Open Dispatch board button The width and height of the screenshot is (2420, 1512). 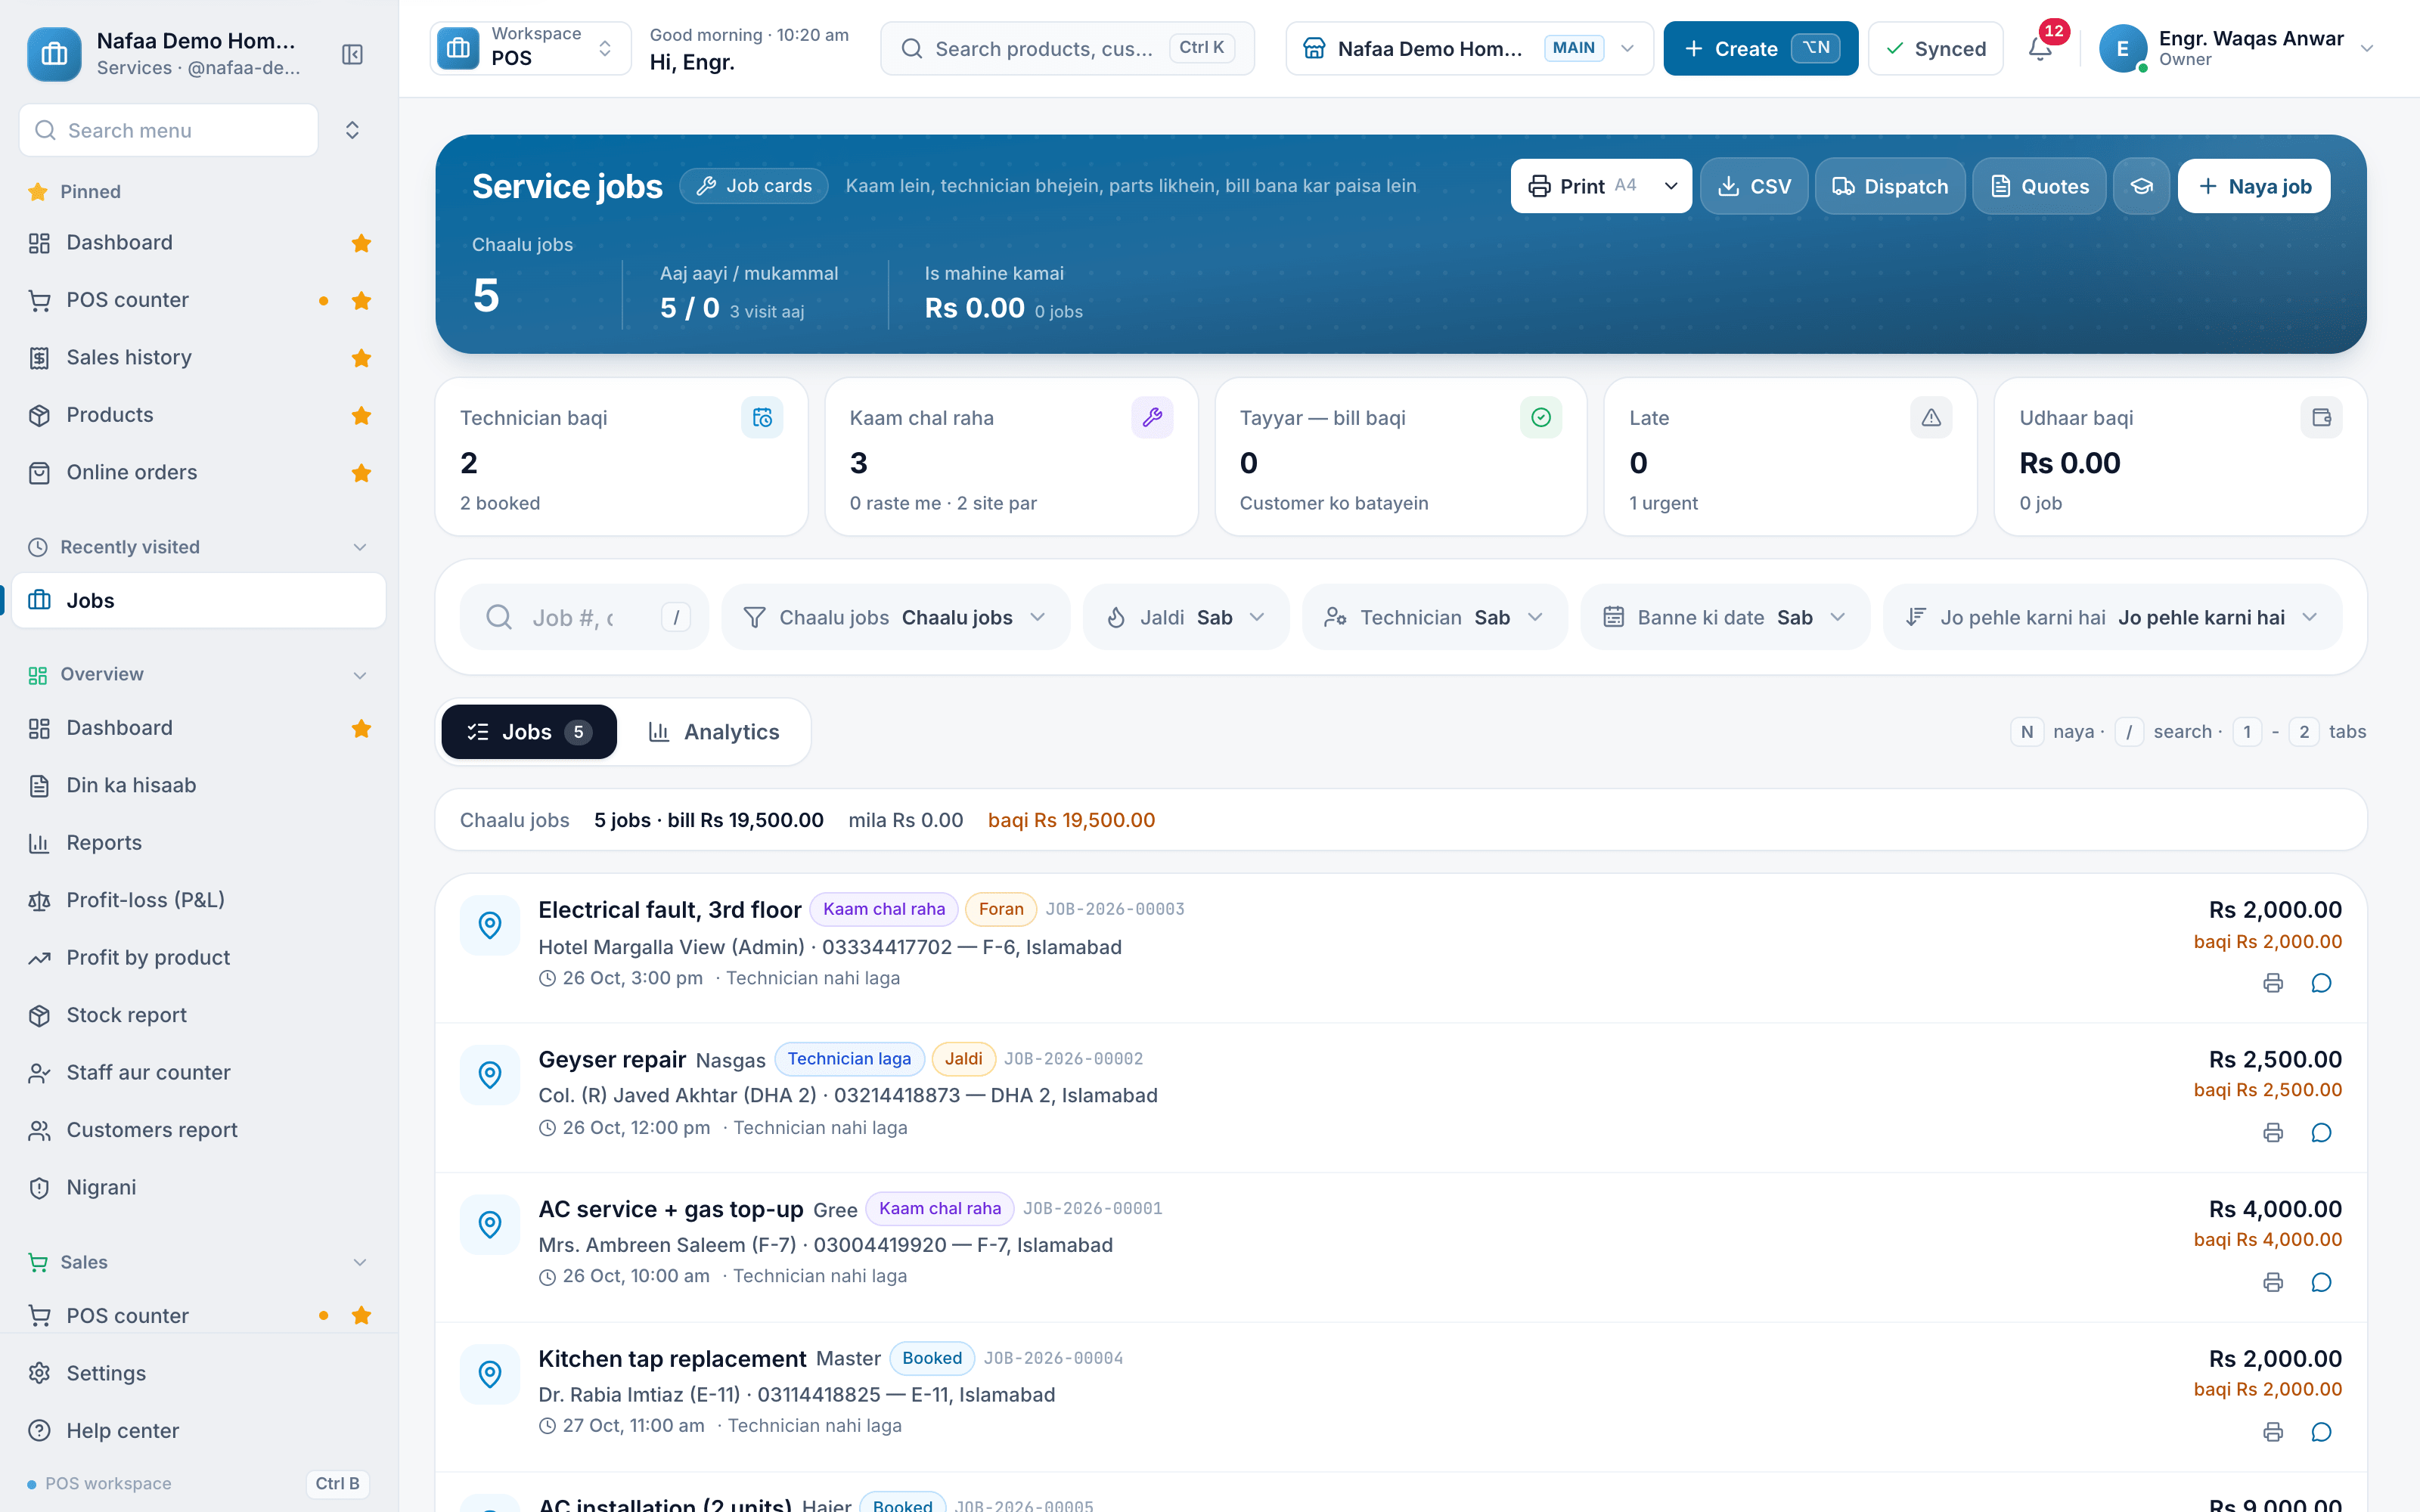click(1890, 186)
